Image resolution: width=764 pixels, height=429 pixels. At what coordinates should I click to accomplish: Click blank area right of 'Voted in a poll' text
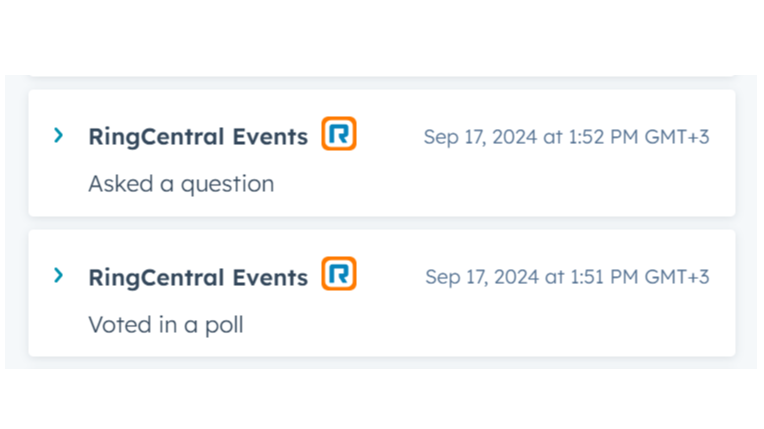[500, 325]
